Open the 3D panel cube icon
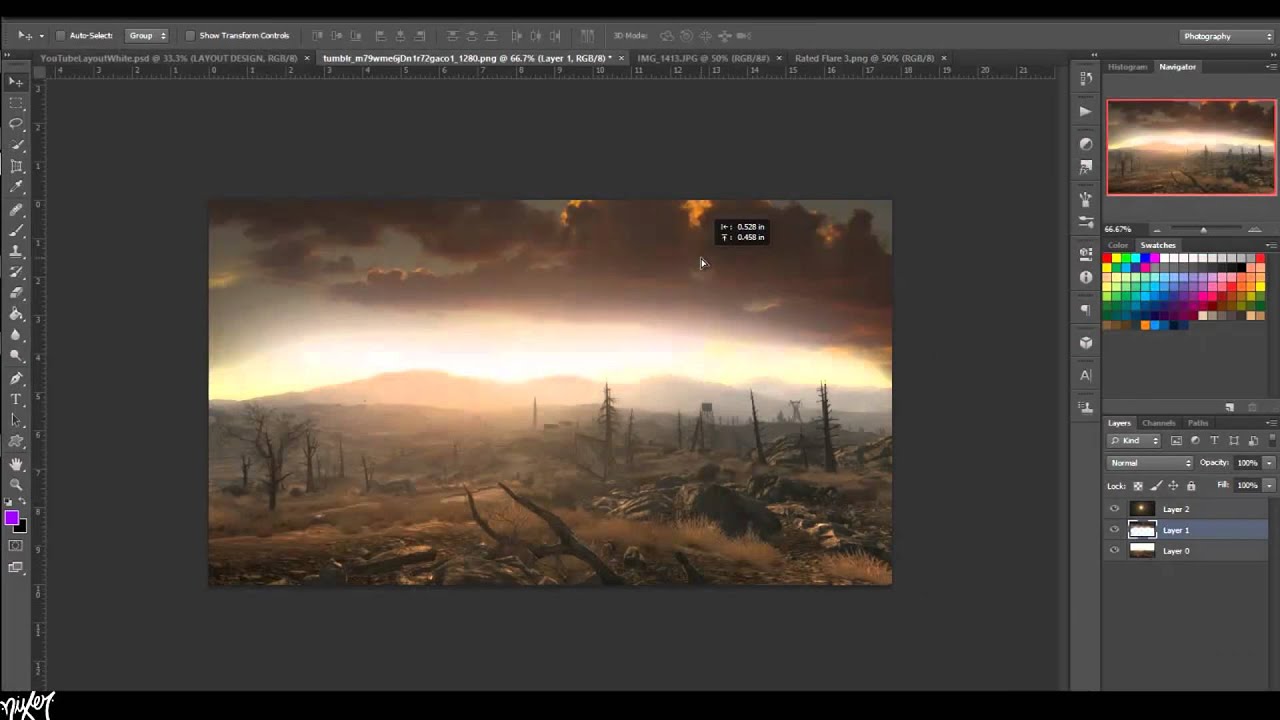This screenshot has width=1280, height=720. (x=1086, y=343)
